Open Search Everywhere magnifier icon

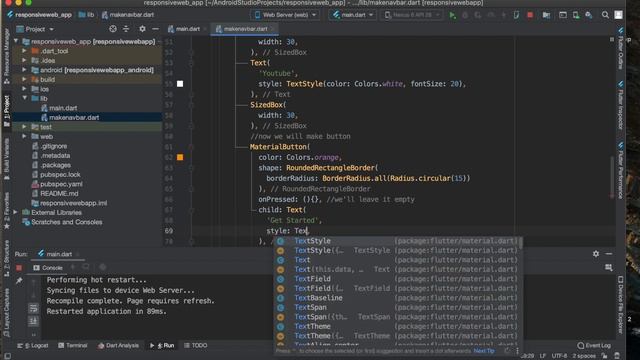605,15
